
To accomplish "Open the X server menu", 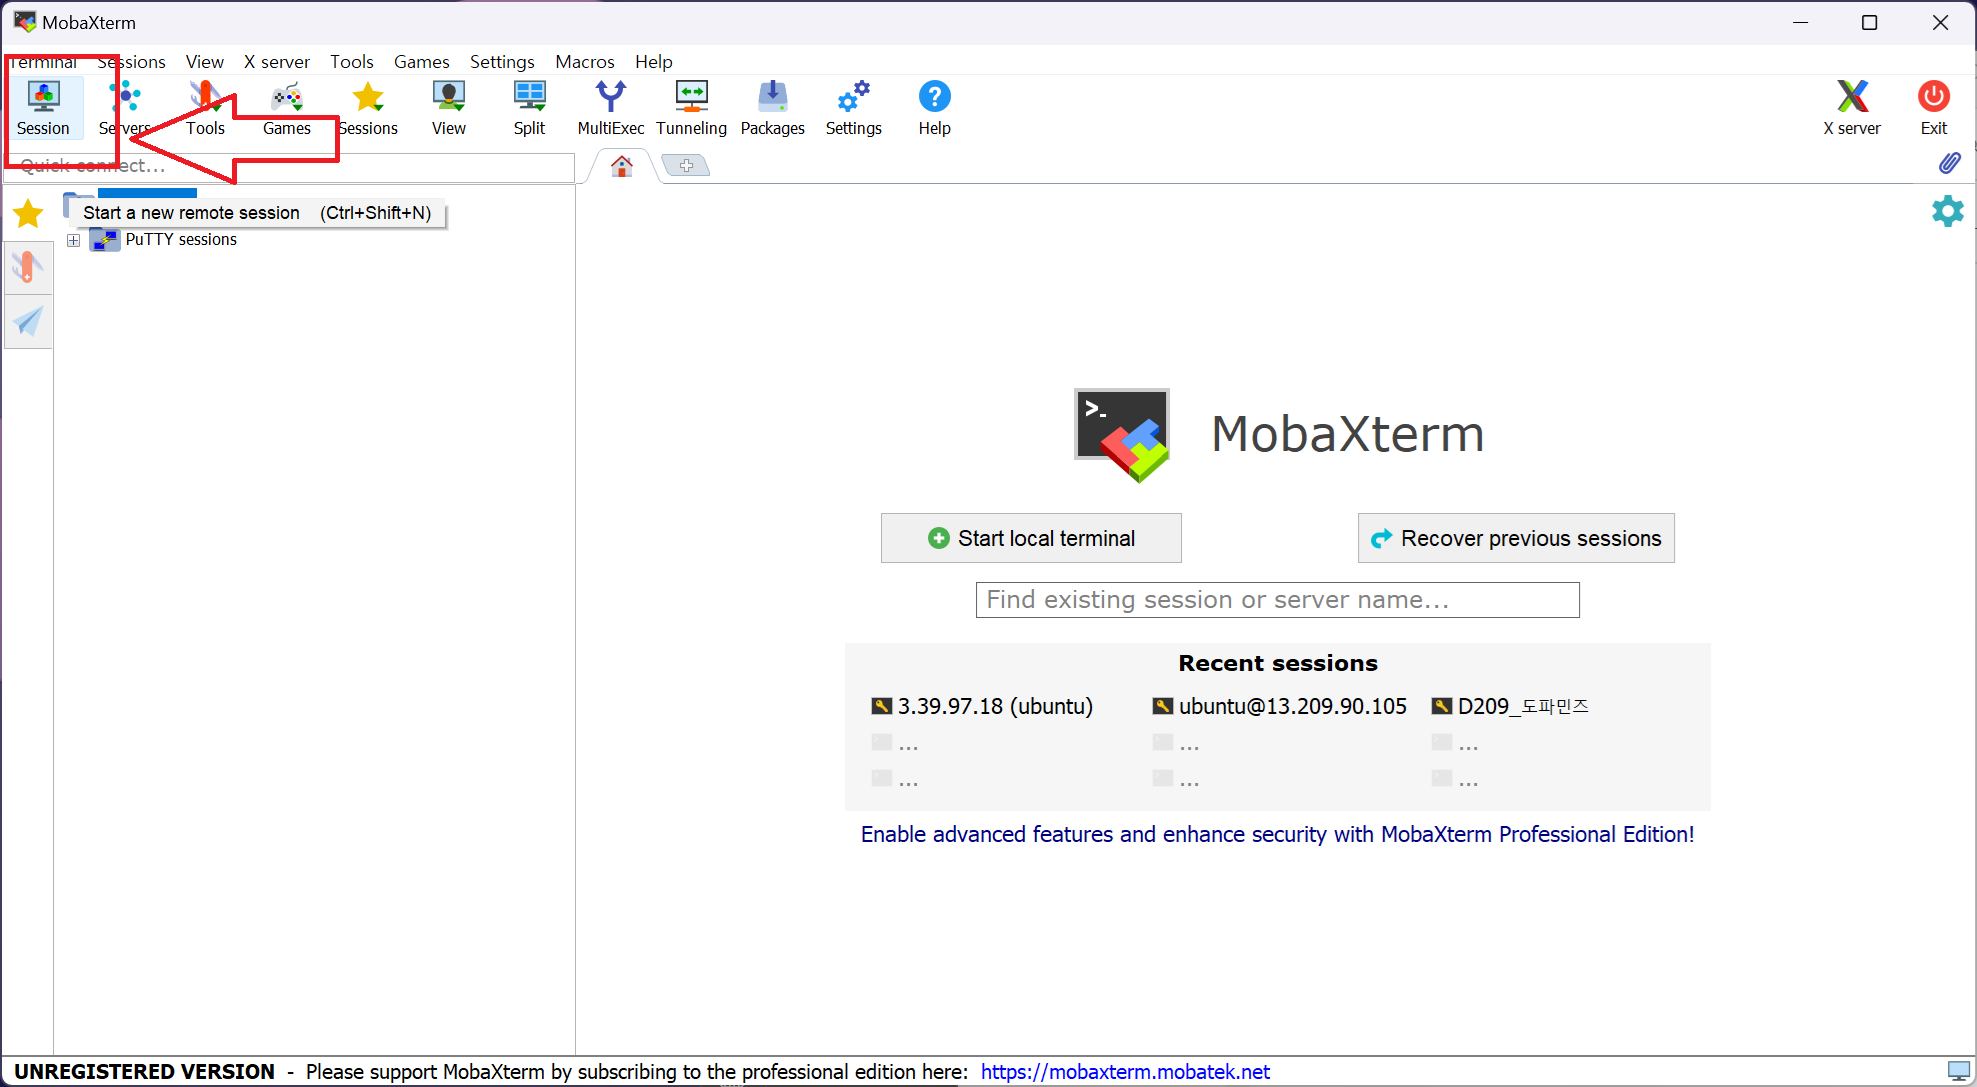I will 276,62.
